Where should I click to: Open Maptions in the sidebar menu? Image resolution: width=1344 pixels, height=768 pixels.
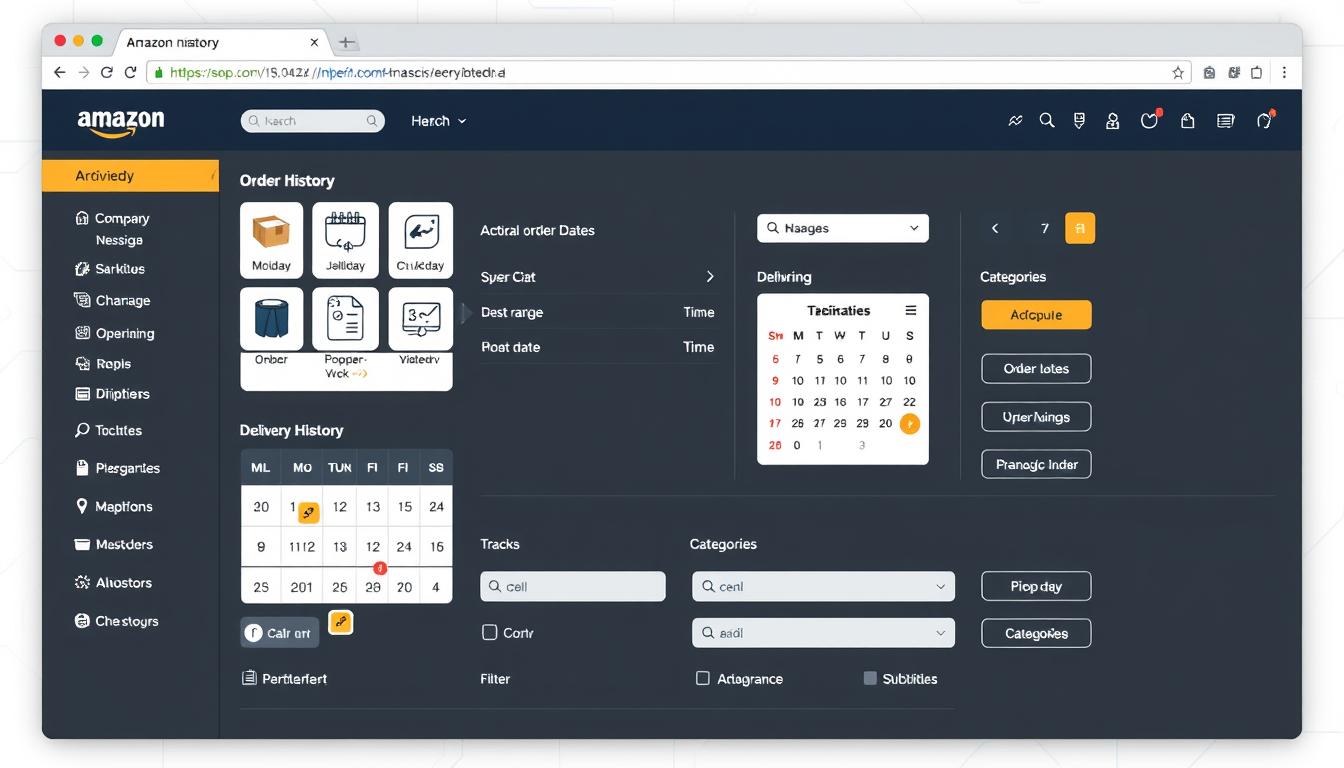tap(123, 507)
